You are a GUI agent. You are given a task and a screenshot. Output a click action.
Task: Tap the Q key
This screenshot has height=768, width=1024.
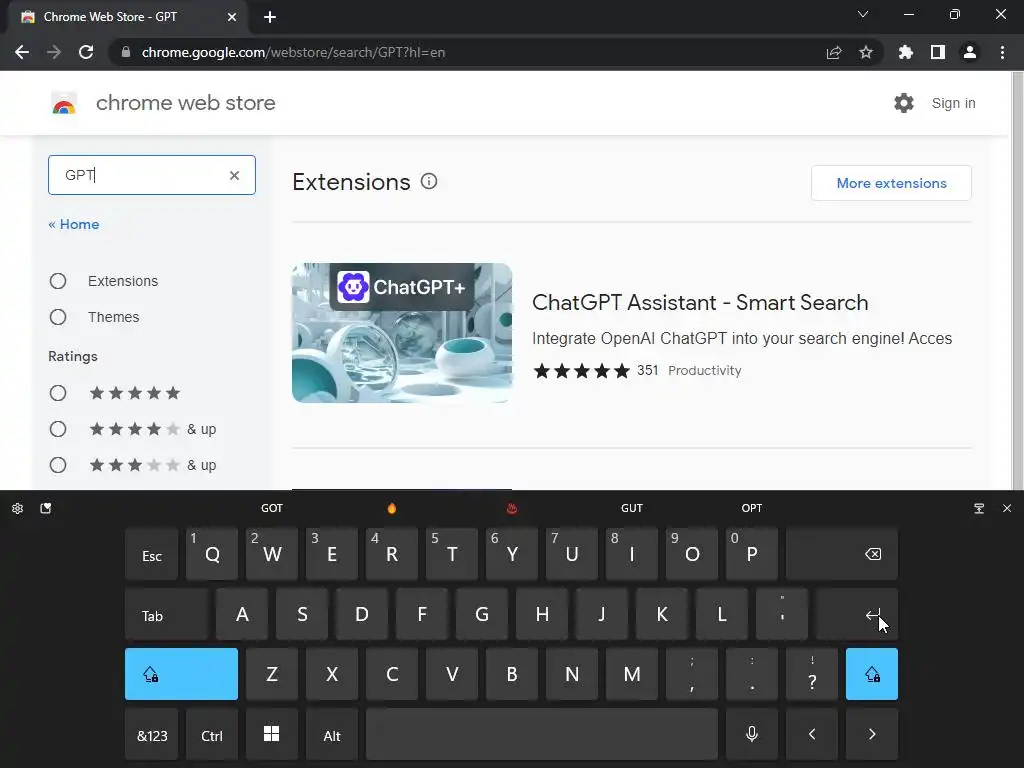212,554
